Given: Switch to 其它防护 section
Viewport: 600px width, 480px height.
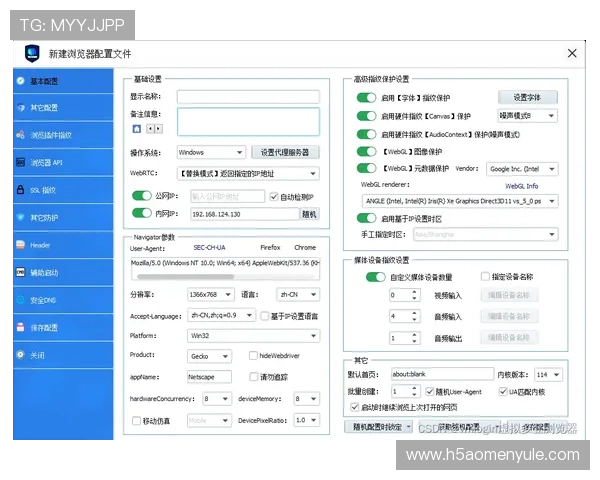Looking at the screenshot, I should (x=63, y=217).
